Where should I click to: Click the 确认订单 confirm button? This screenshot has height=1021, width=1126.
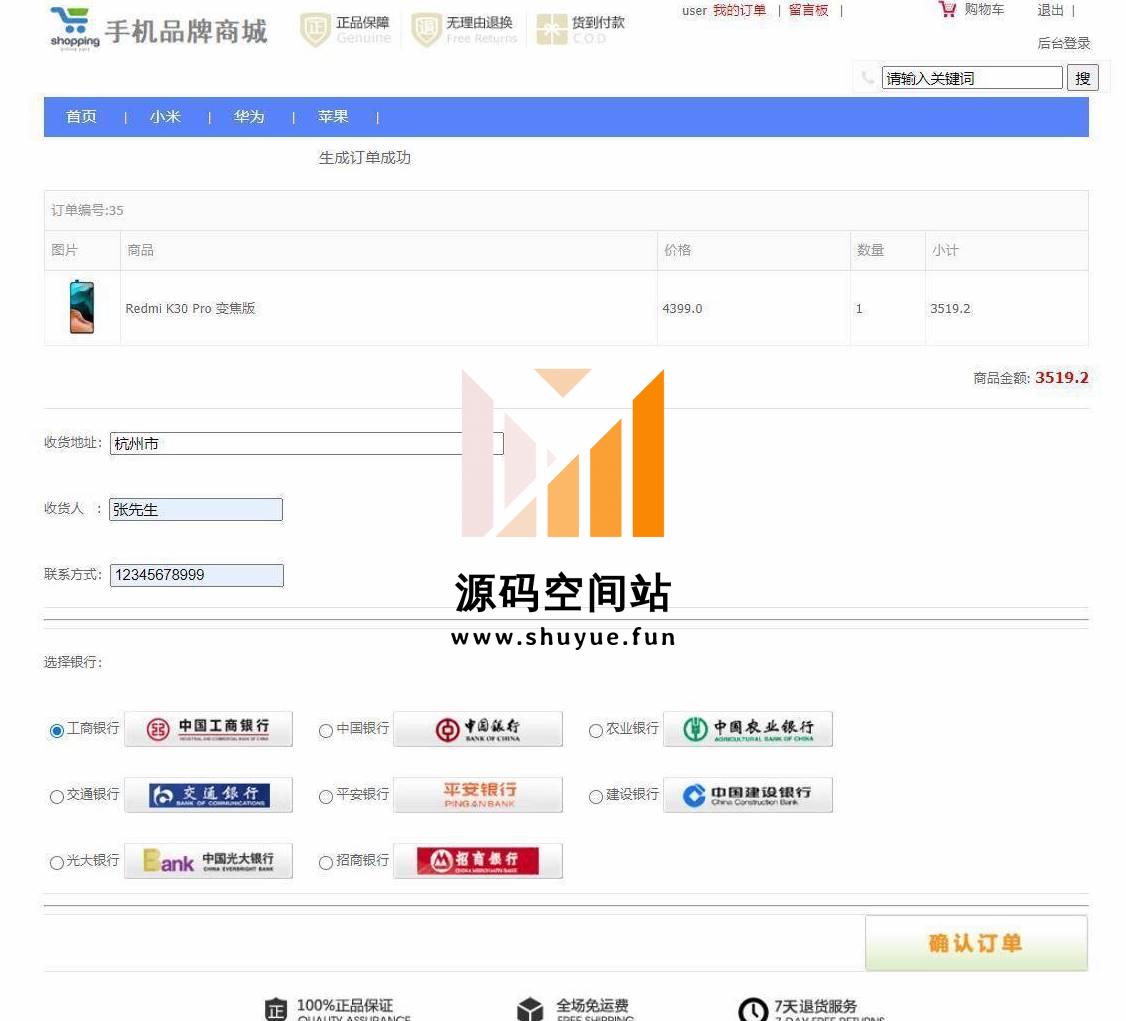click(x=976, y=943)
